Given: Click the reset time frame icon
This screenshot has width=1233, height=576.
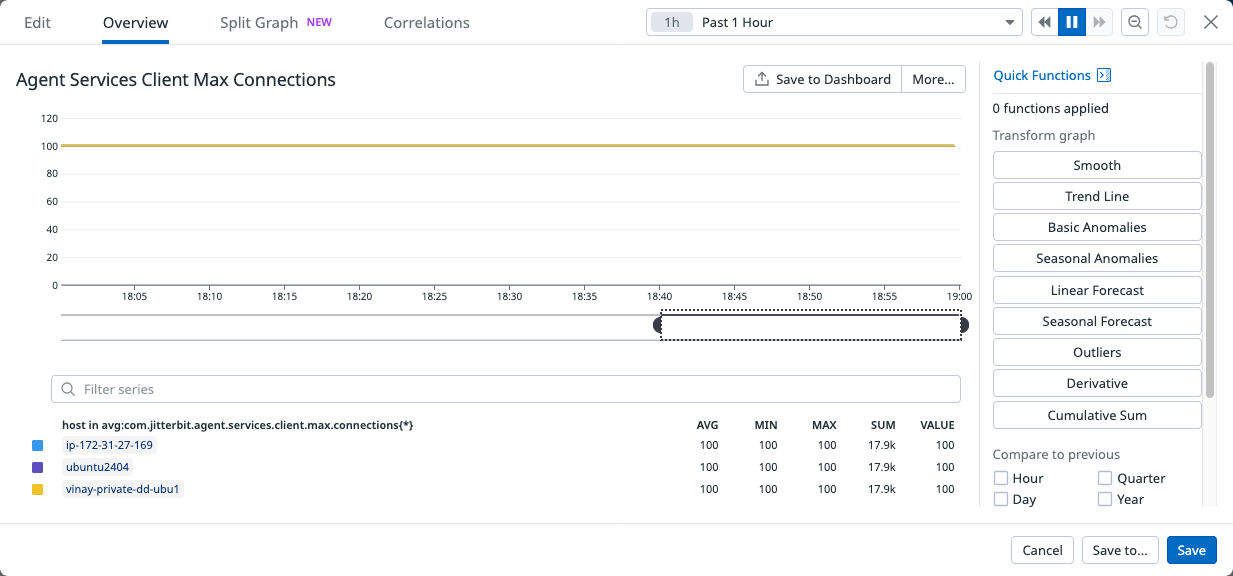Looking at the screenshot, I should pos(1170,21).
